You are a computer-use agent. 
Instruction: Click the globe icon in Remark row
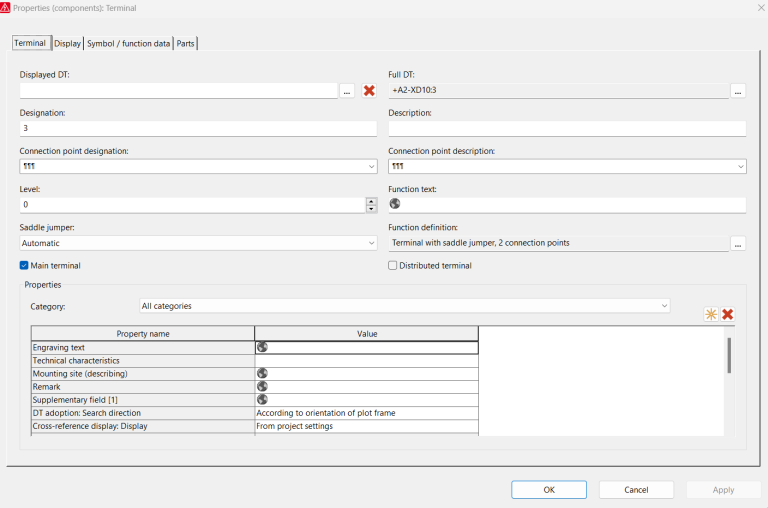pos(263,387)
